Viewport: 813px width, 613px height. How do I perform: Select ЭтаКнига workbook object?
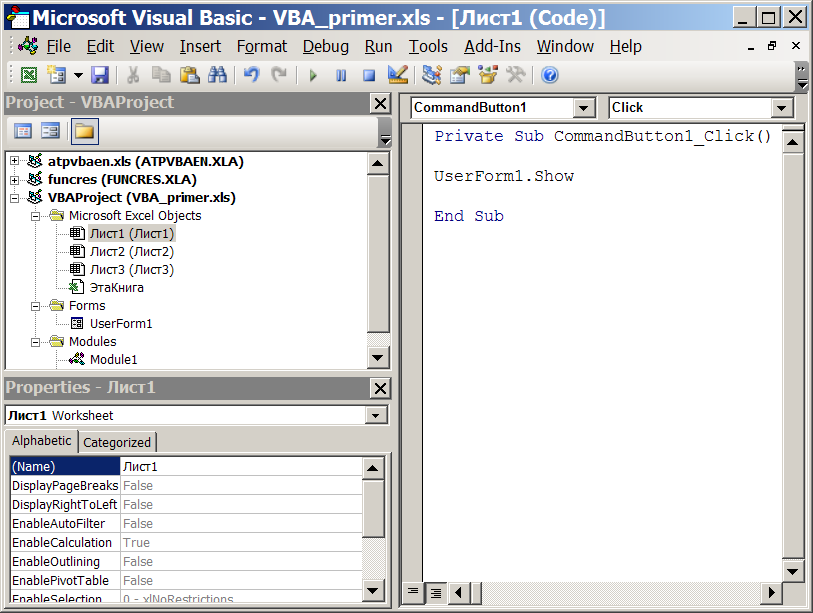click(117, 288)
